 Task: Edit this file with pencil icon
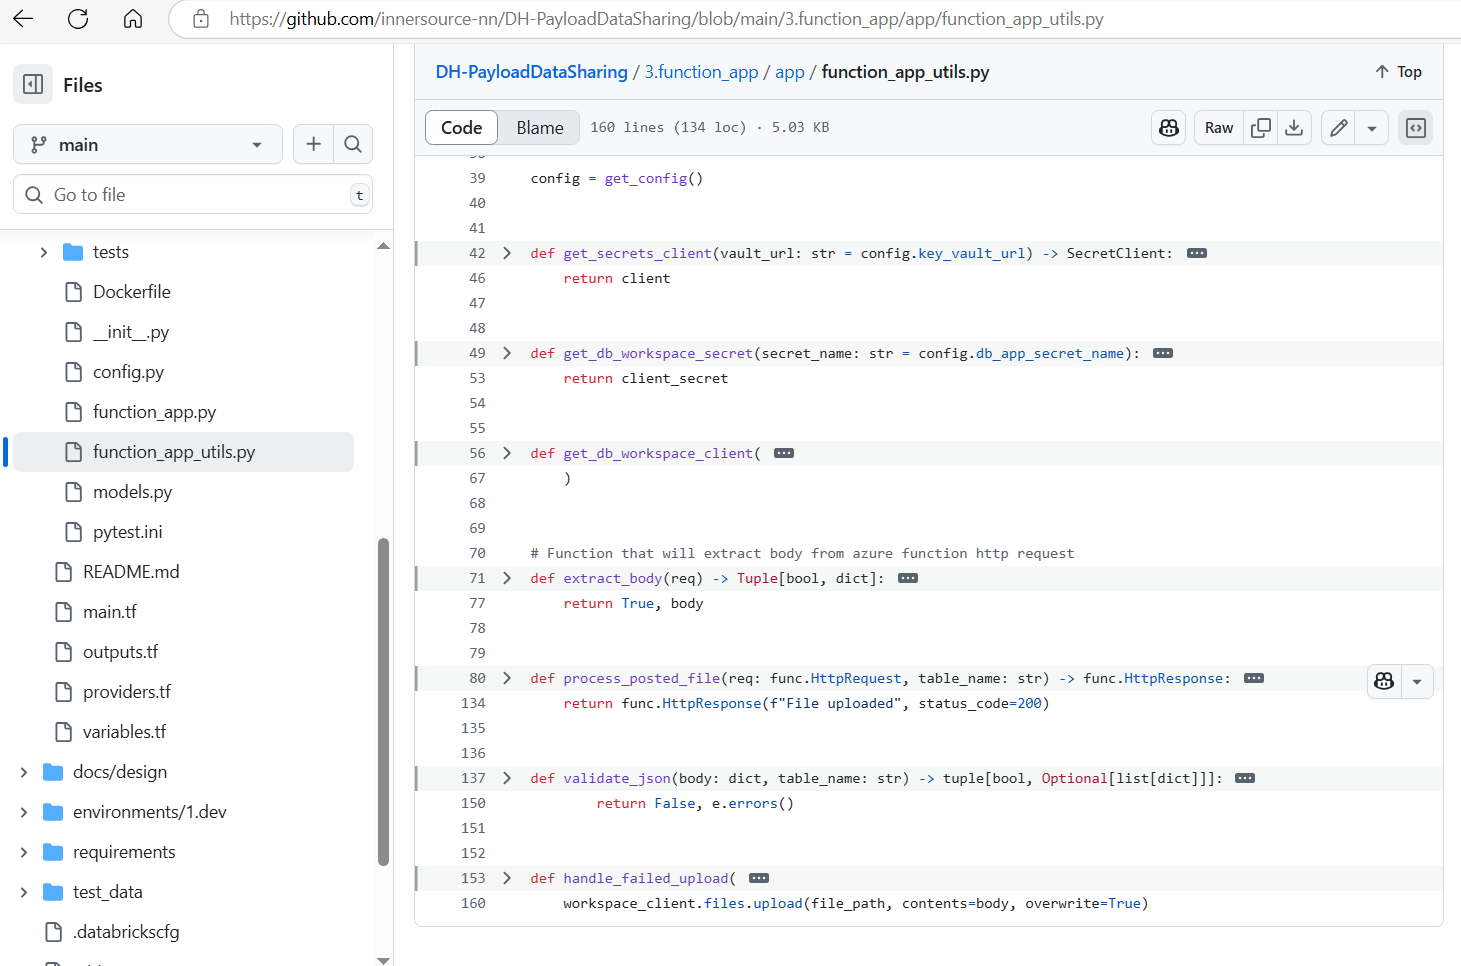coord(1338,128)
